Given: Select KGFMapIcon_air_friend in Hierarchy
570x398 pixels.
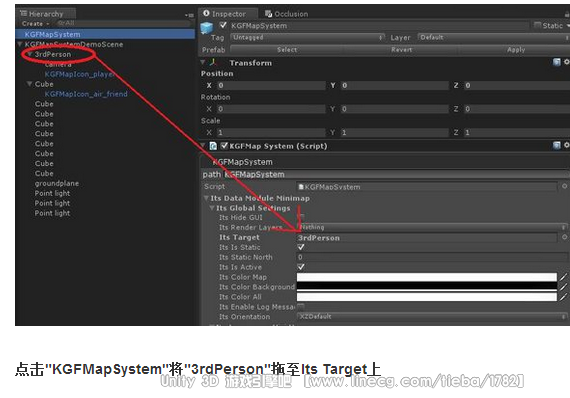Looking at the screenshot, I should (86, 94).
